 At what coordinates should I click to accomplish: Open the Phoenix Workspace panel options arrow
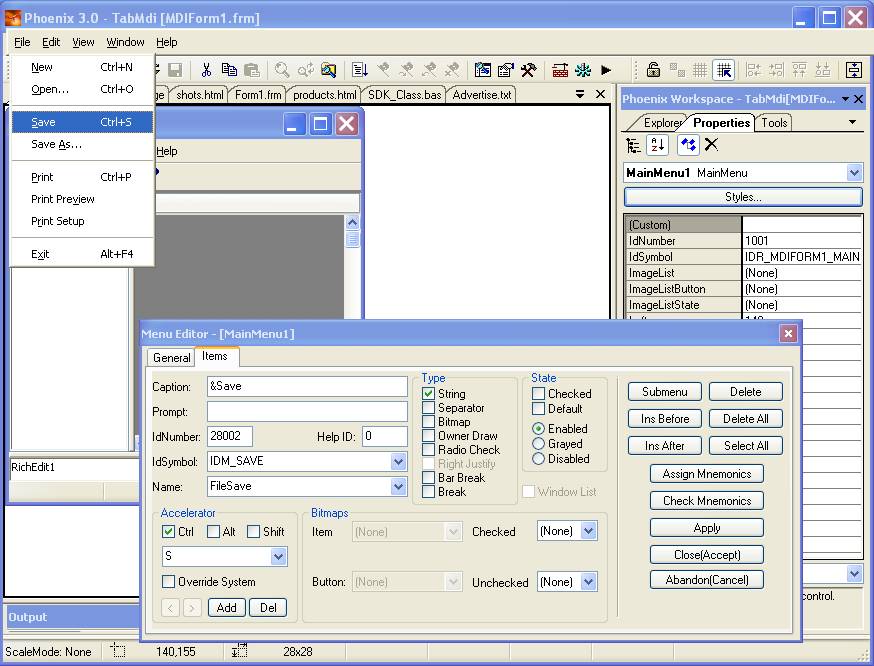click(846, 99)
